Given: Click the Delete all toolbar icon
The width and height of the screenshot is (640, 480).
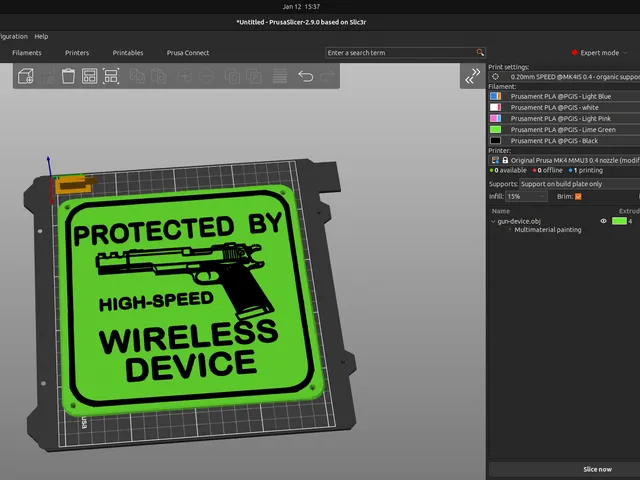Looking at the screenshot, I should click(x=89, y=76).
